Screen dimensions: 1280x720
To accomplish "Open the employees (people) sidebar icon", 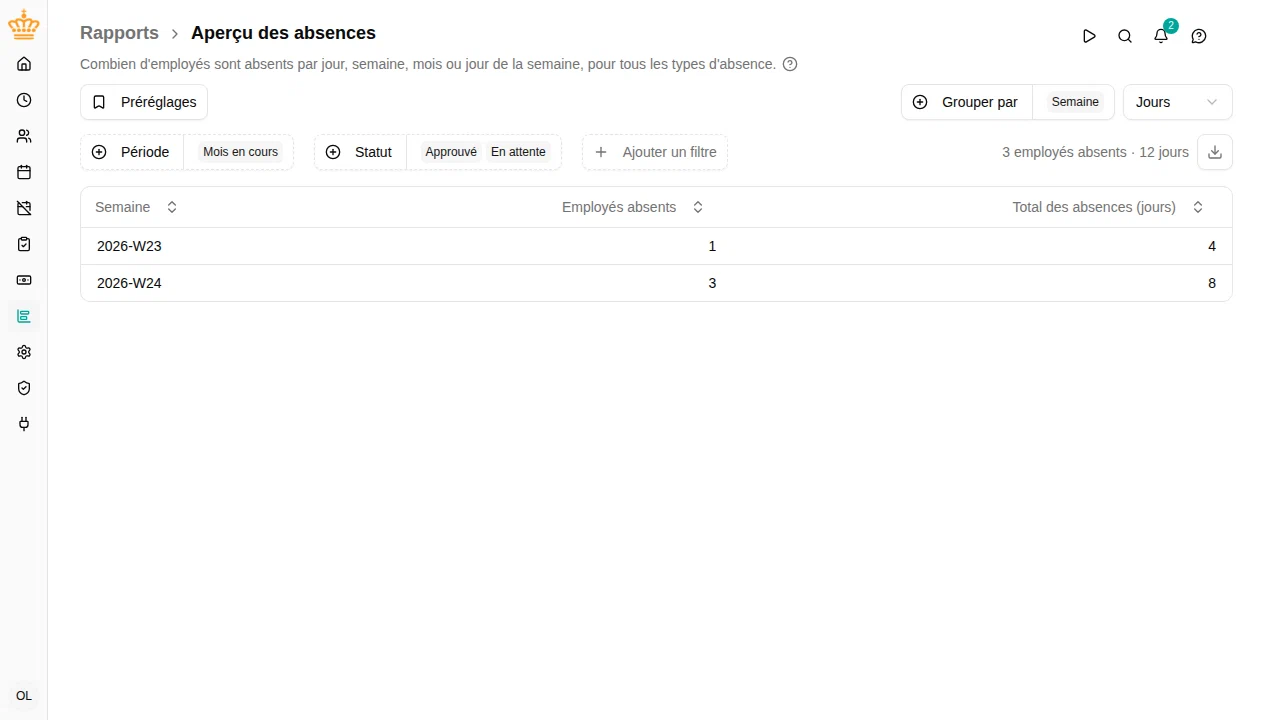I will click(x=24, y=136).
